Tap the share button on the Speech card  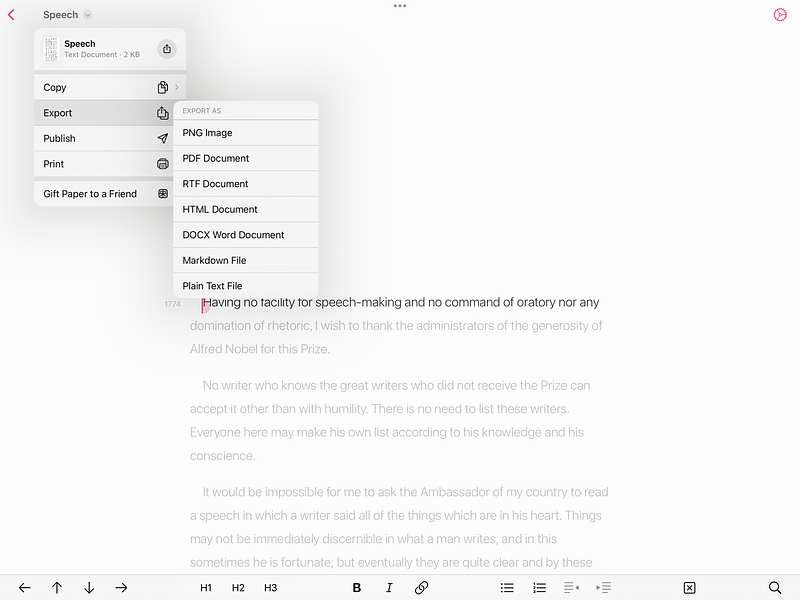tap(167, 49)
